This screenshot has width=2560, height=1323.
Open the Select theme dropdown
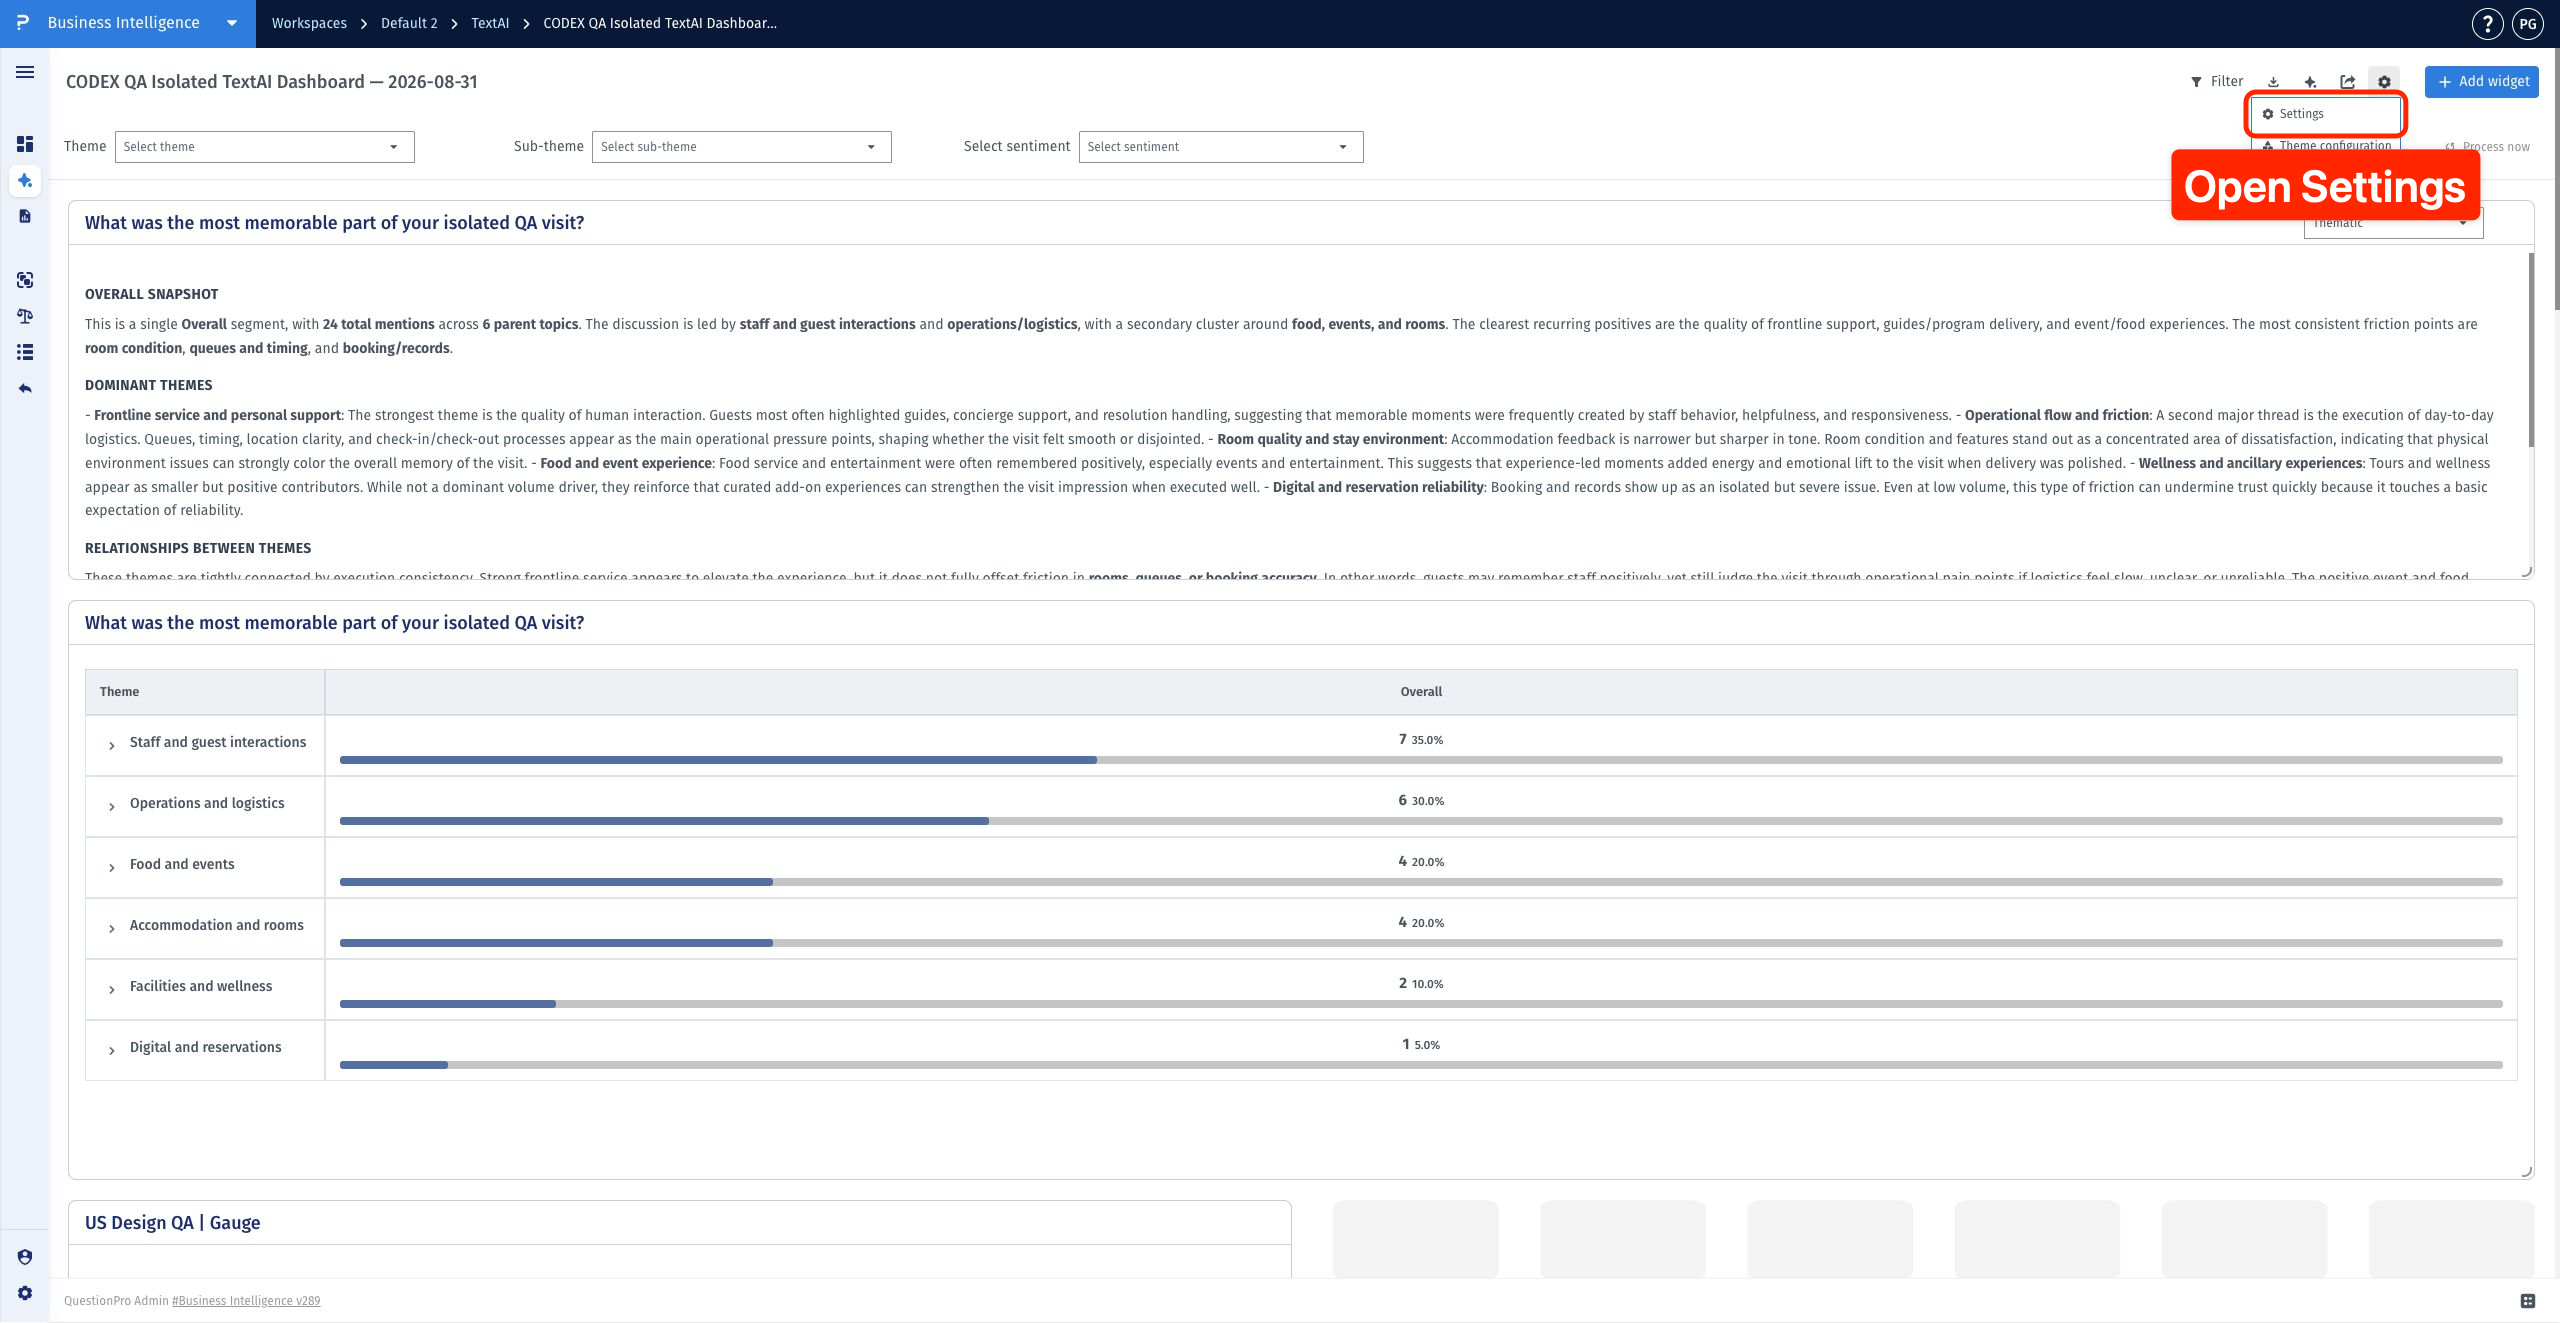click(264, 147)
